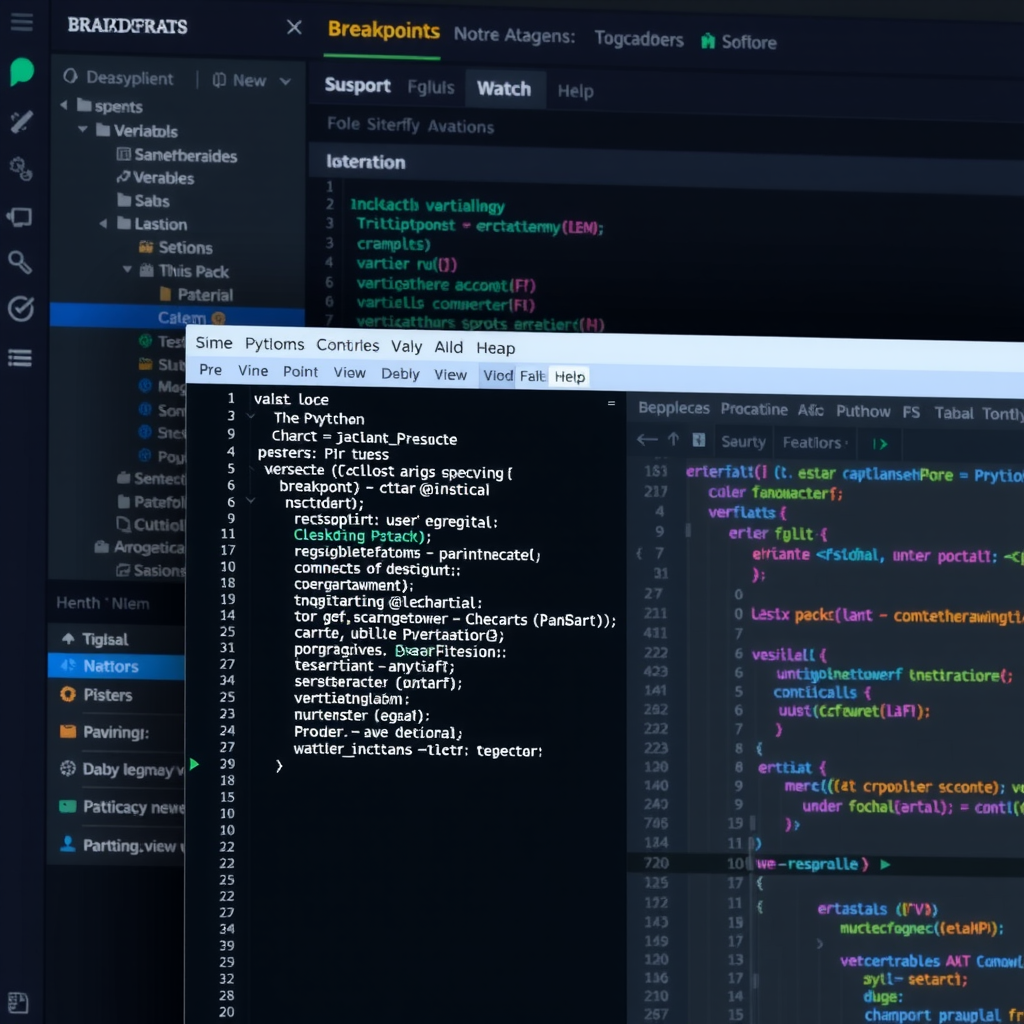Open the chat panel icon in activity bar

pyautogui.click(x=21, y=71)
